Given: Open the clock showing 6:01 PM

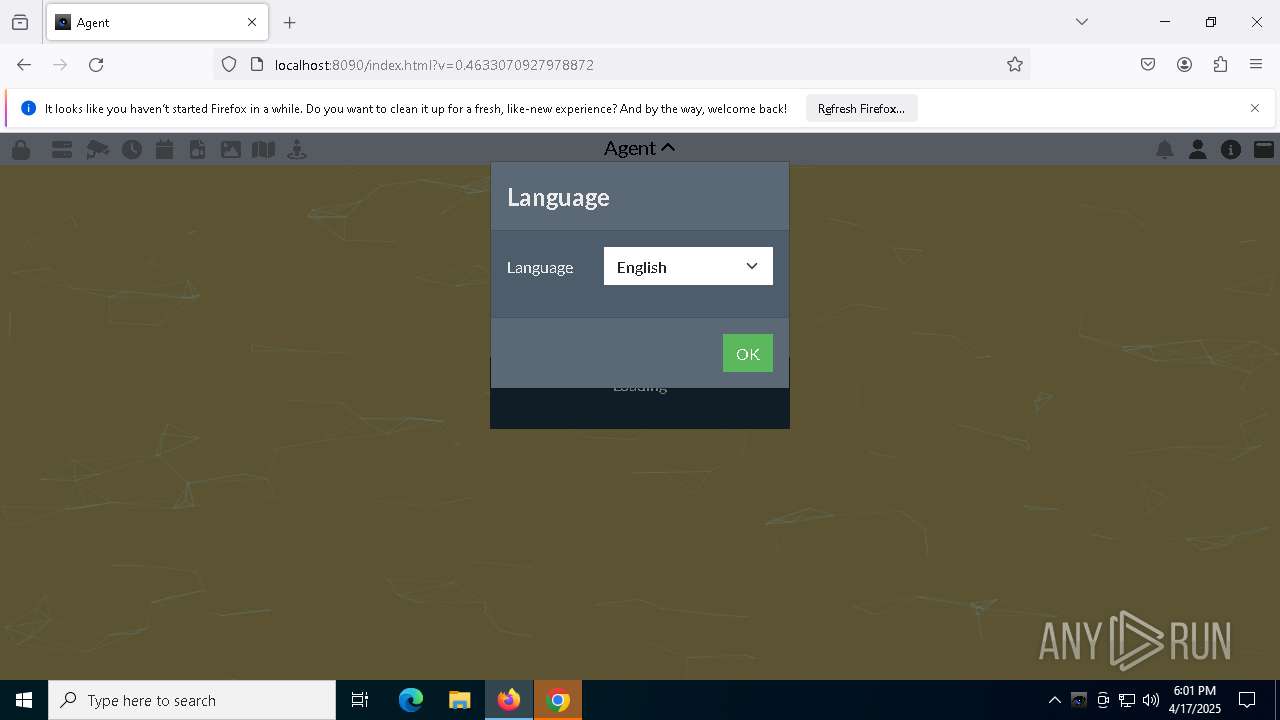Looking at the screenshot, I should coord(1194,700).
